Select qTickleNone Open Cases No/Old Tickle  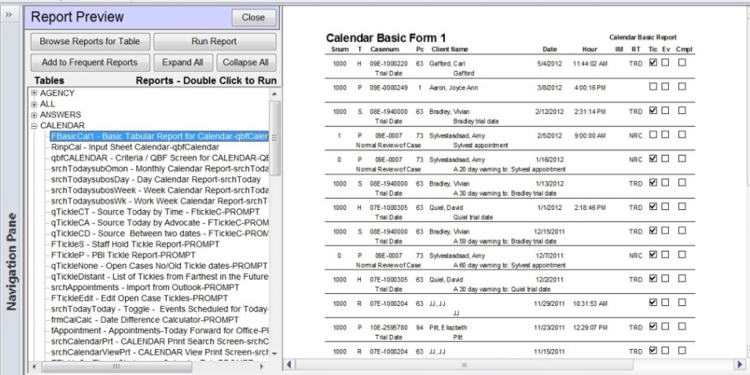point(159,266)
